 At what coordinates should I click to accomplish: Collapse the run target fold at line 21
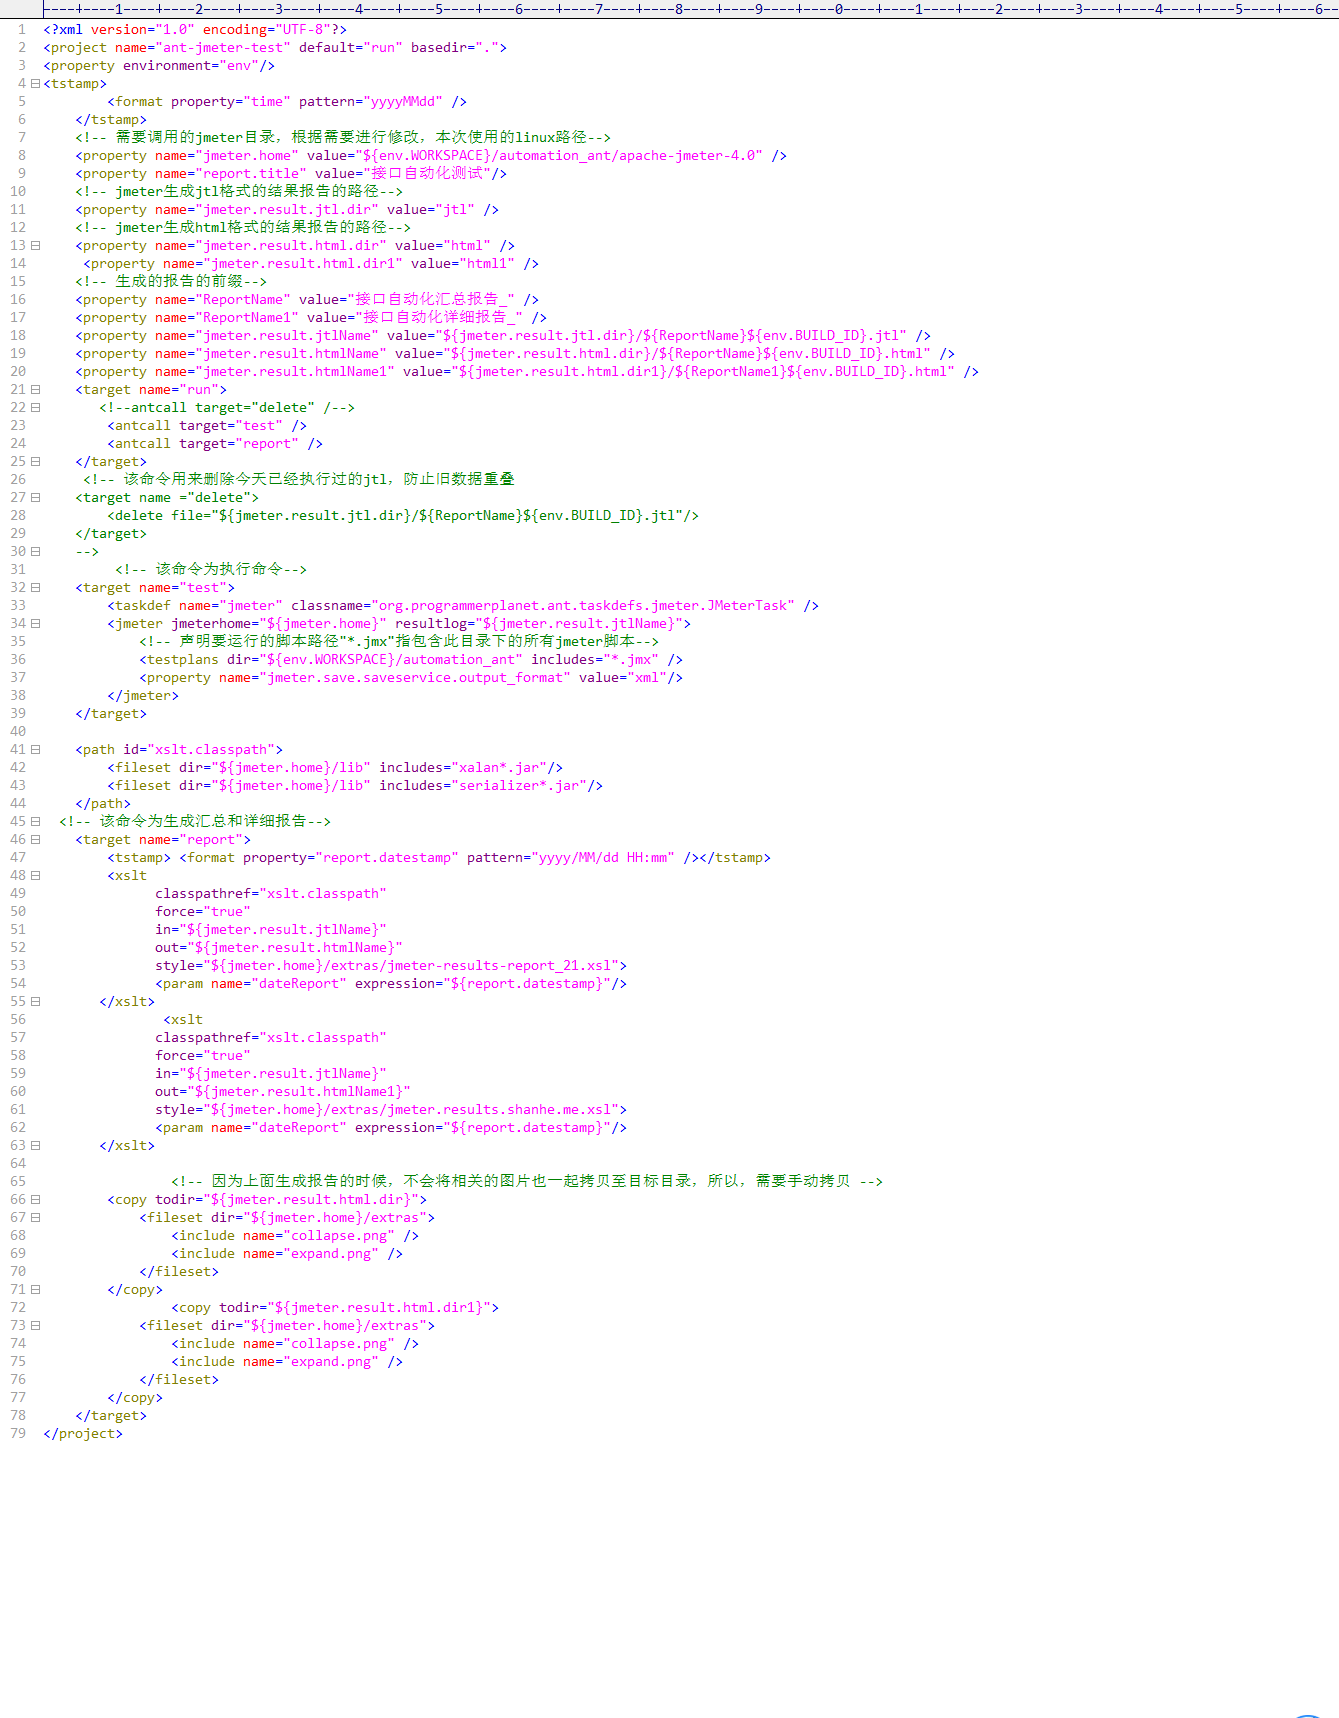pyautogui.click(x=35, y=390)
